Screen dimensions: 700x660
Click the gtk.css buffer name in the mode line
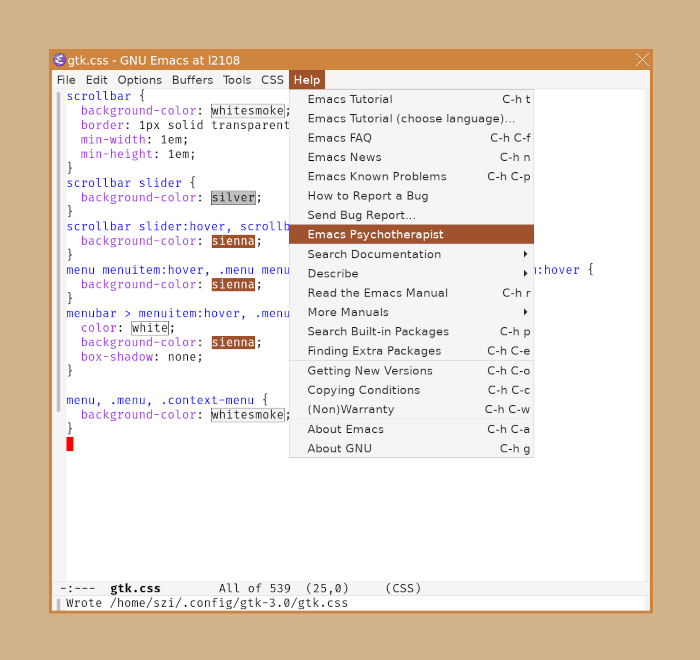click(x=135, y=588)
